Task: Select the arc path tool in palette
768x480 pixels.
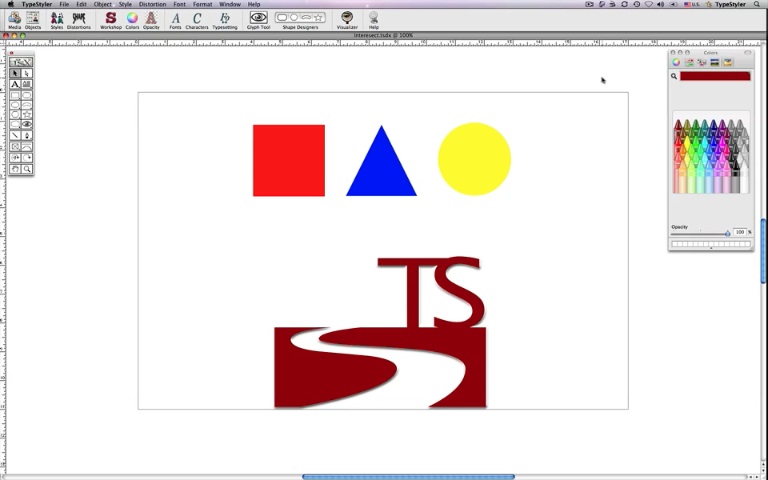Action: click(27, 147)
